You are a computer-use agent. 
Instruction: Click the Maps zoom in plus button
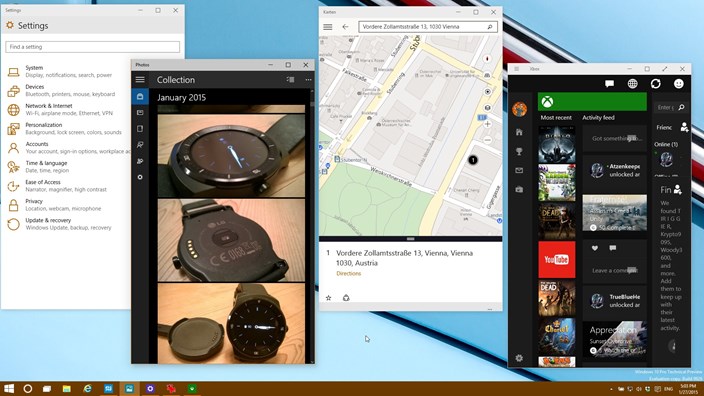pos(488,124)
